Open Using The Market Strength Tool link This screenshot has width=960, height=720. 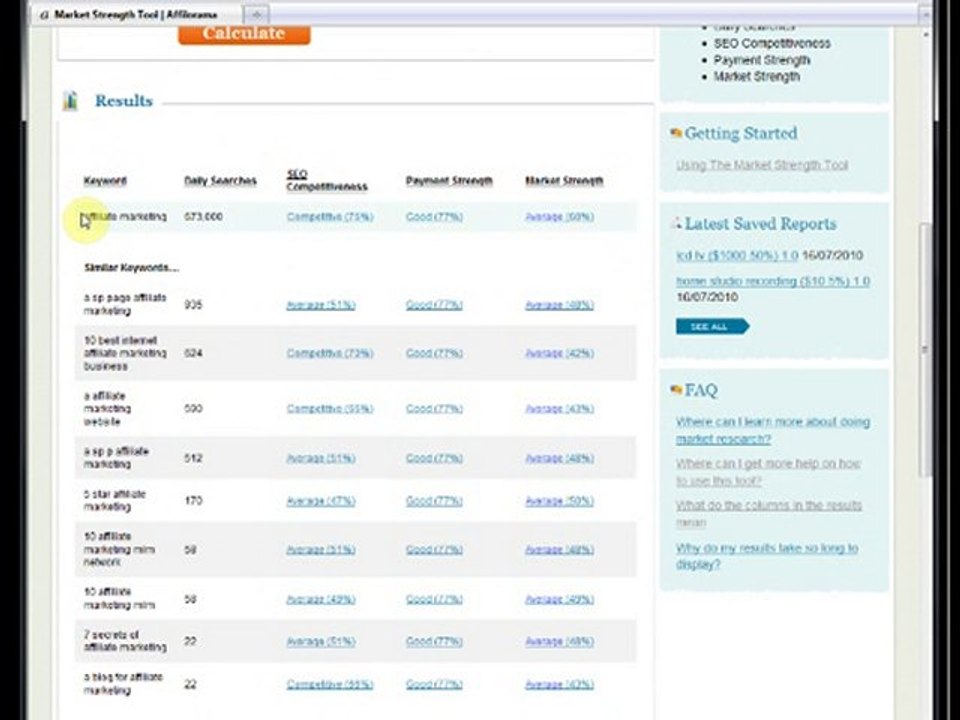click(x=762, y=165)
